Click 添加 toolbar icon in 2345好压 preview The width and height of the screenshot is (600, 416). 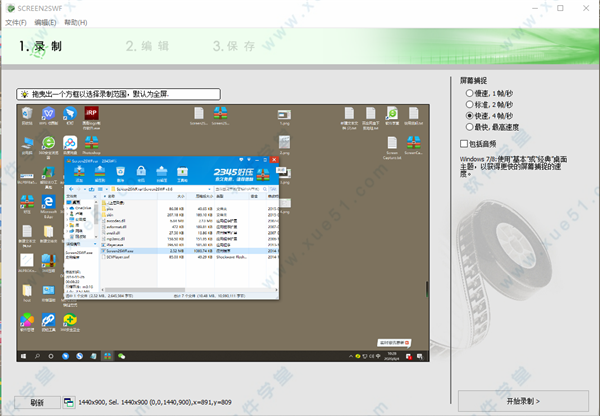pos(79,174)
